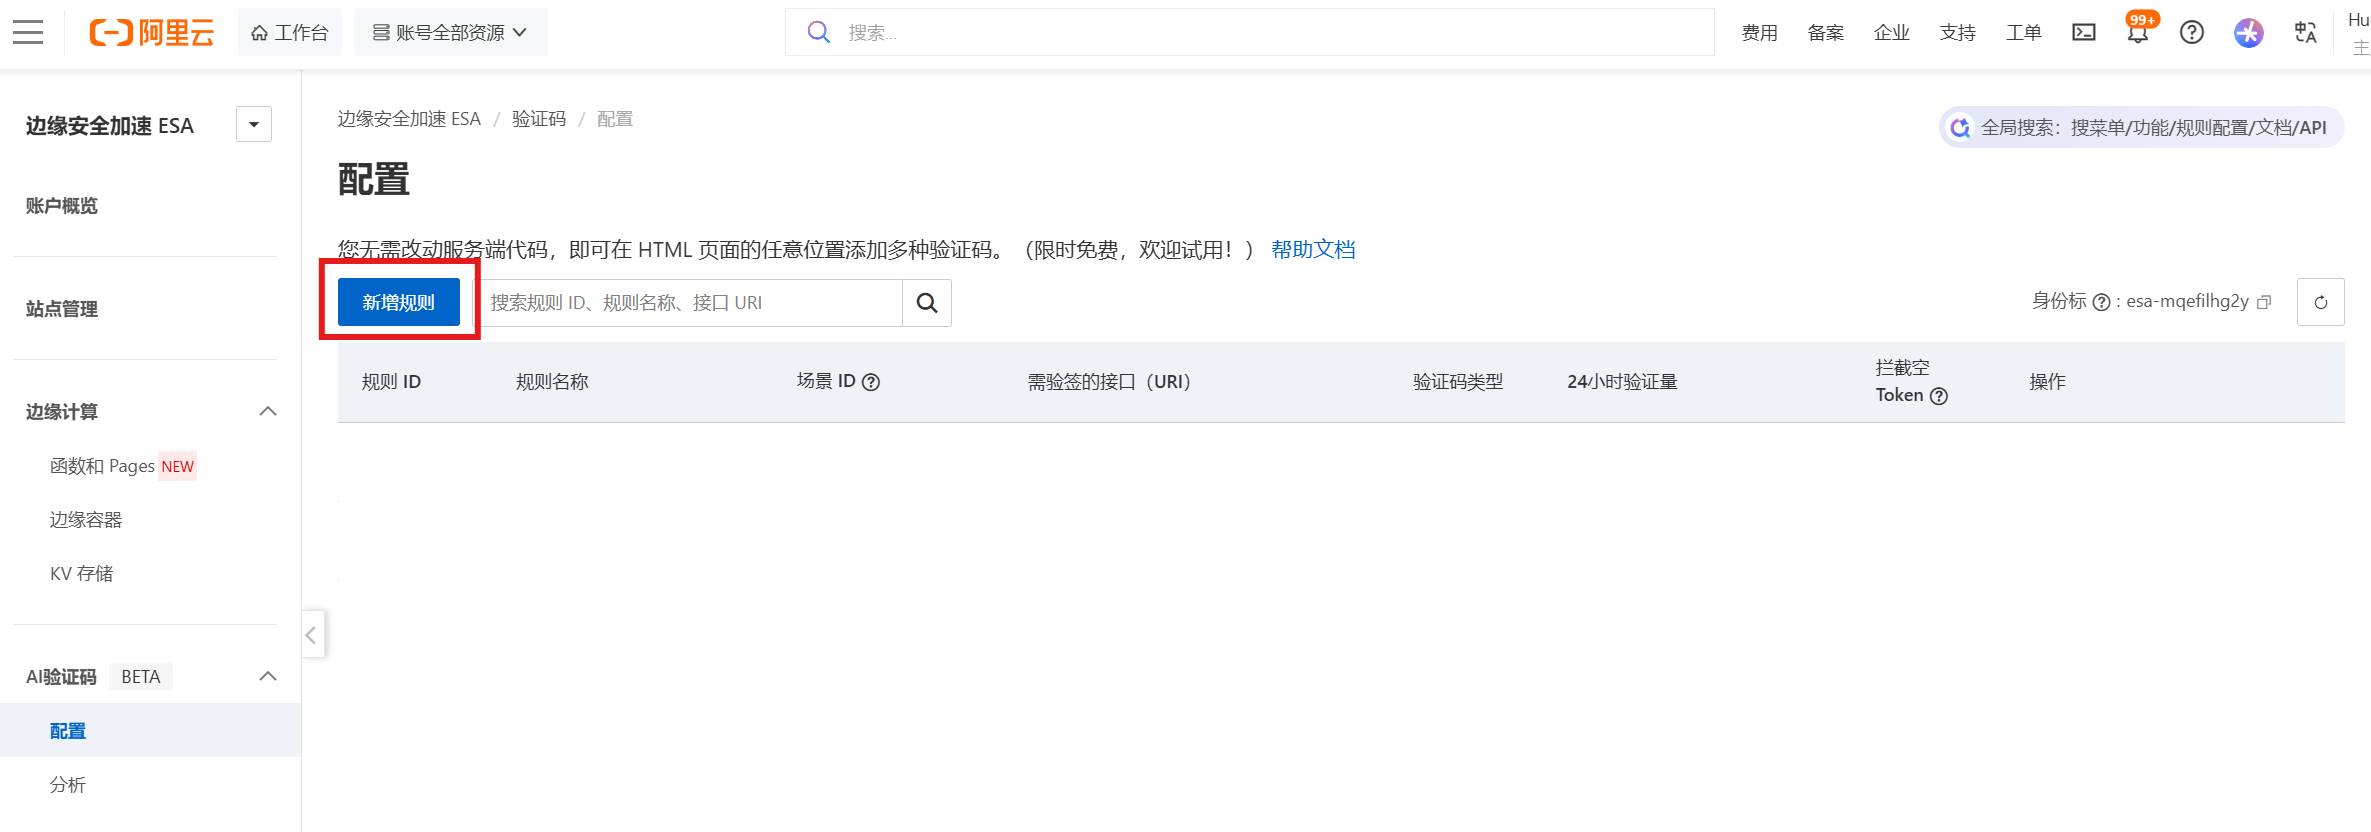Copy the identity esa-mqefilhg2y value

[x=2265, y=302]
